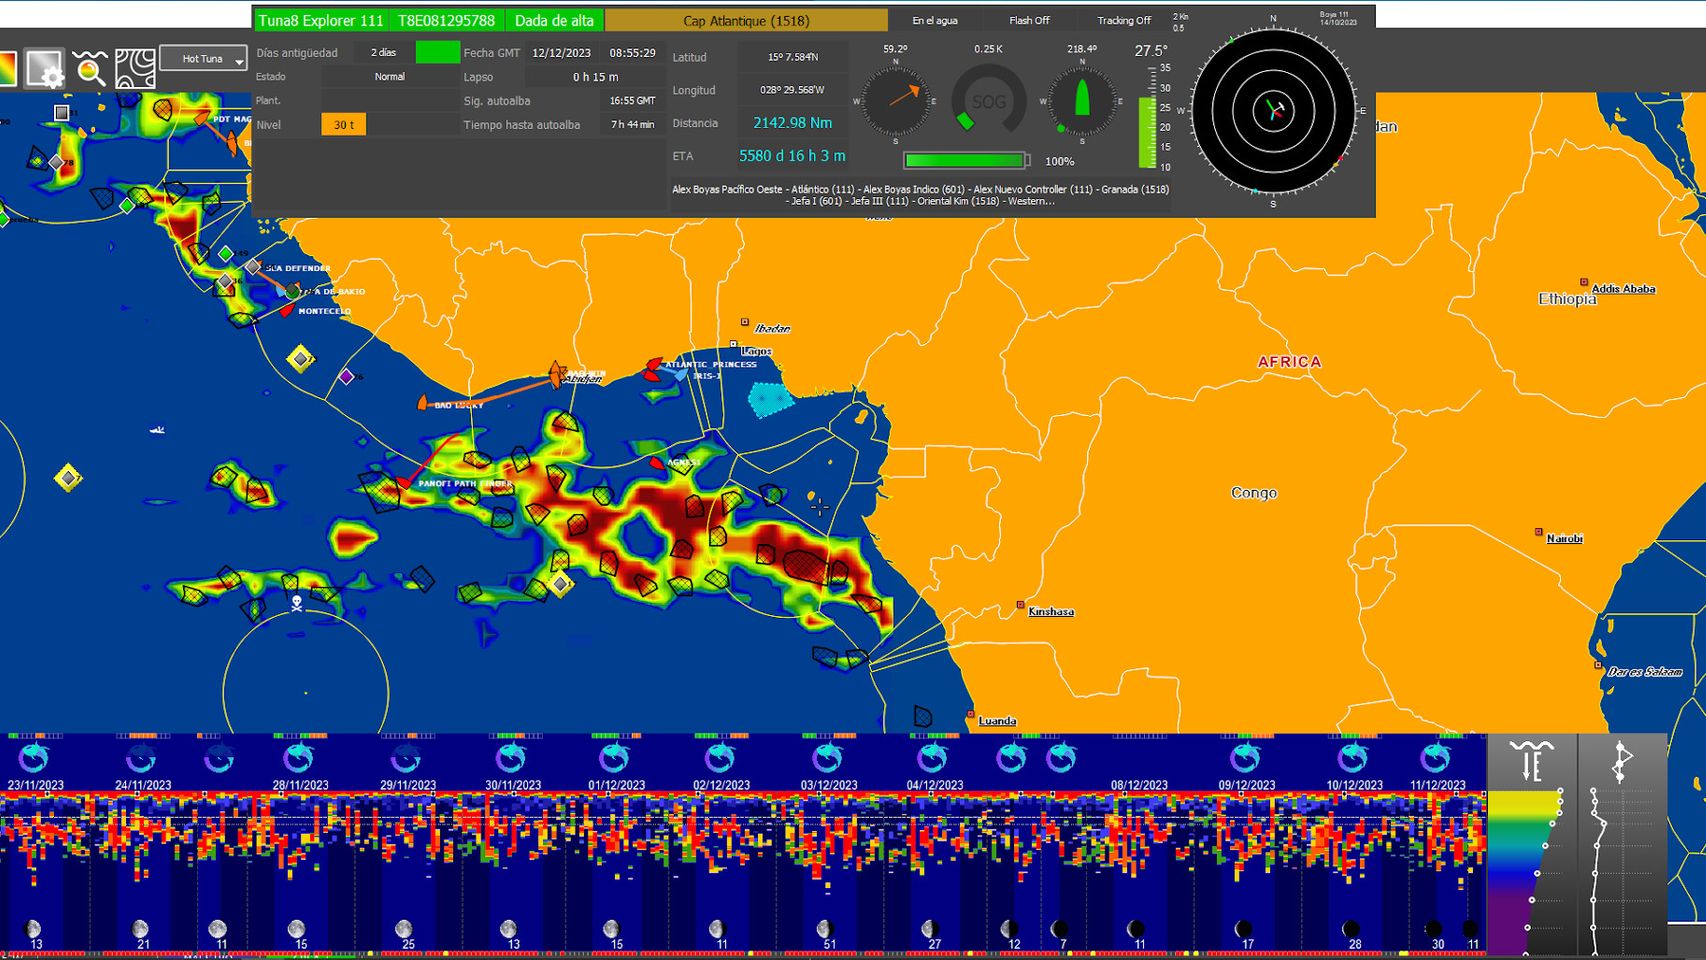Select the heatmap search magnifier tool
This screenshot has width=1706, height=960.
89,69
